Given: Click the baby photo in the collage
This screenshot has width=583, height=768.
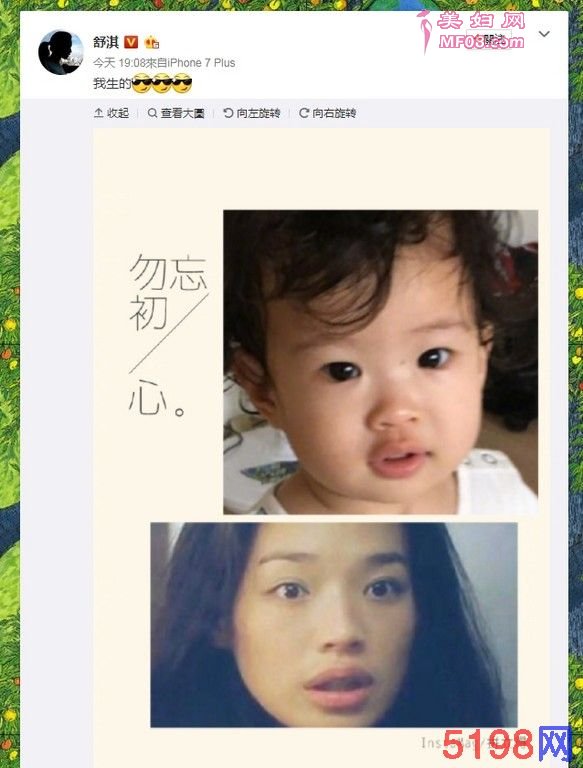Looking at the screenshot, I should point(381,362).
